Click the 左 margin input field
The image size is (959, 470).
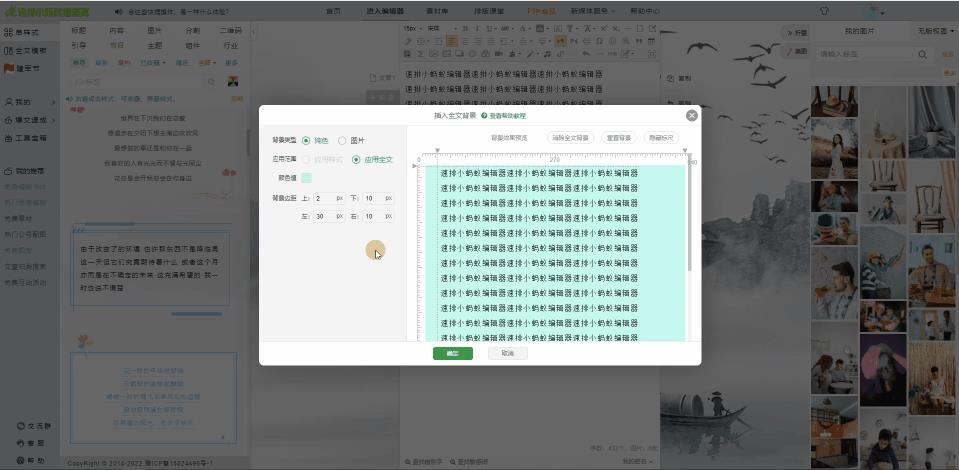click(x=327, y=216)
